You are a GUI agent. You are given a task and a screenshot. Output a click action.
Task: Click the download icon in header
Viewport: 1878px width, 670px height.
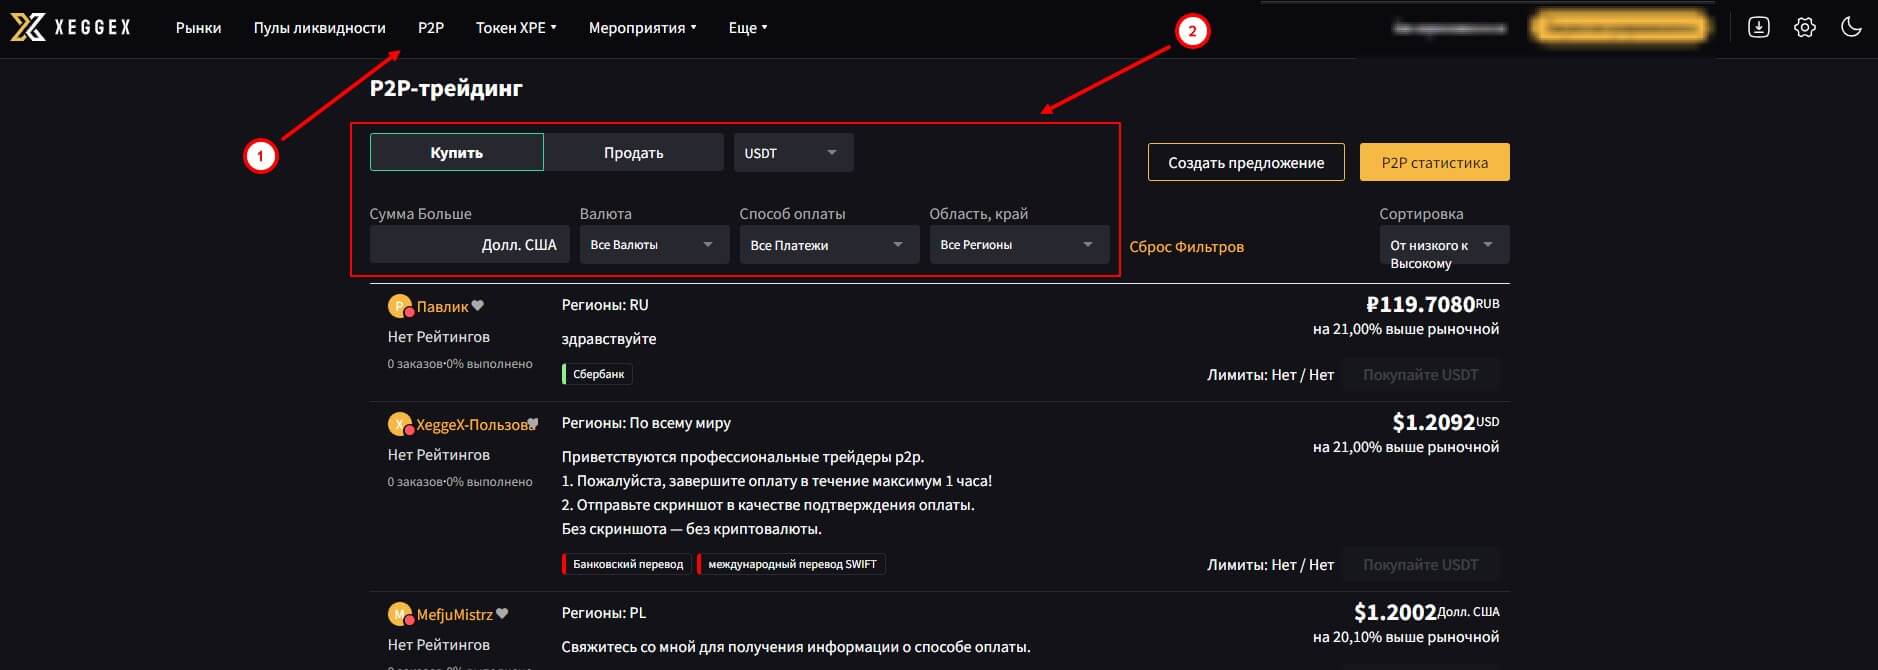click(1758, 28)
